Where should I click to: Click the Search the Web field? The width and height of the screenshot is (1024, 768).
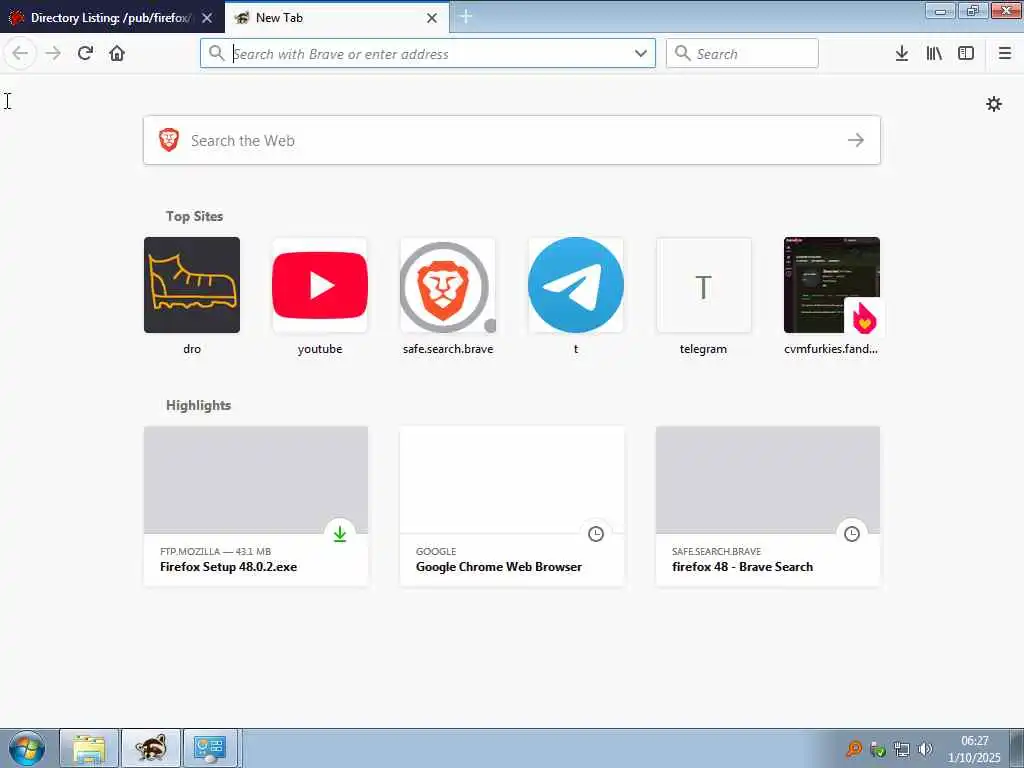511,140
